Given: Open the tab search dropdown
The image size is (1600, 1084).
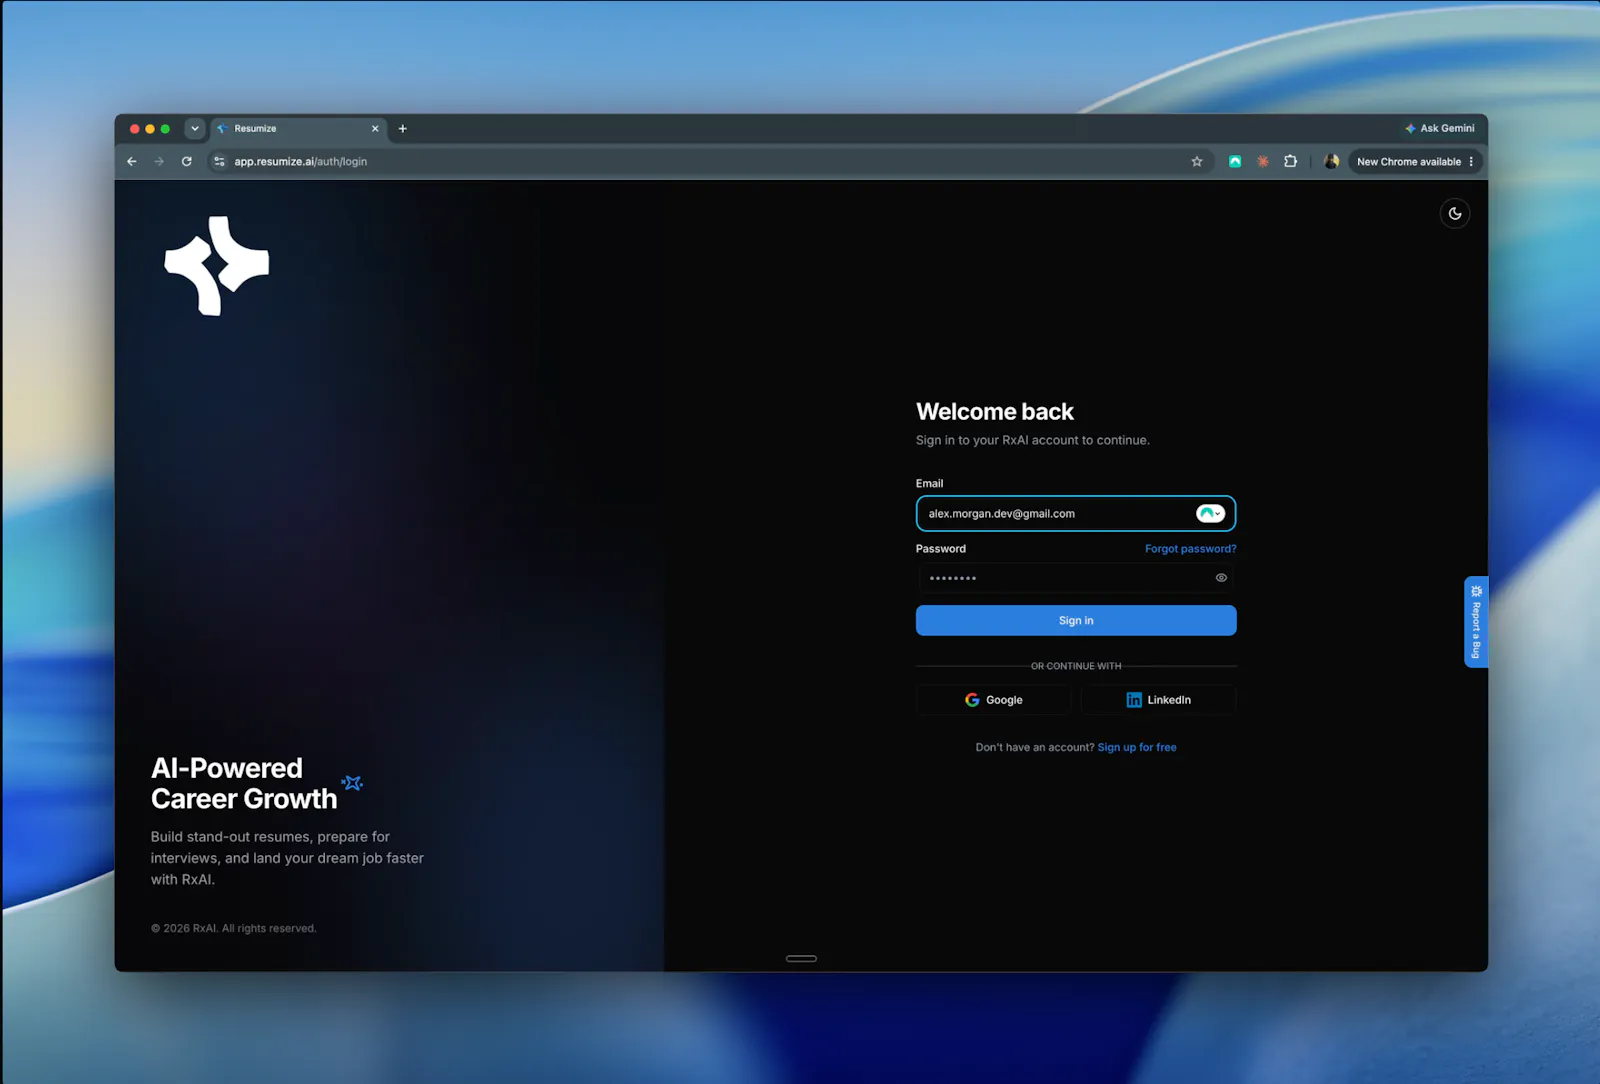Looking at the screenshot, I should [195, 128].
